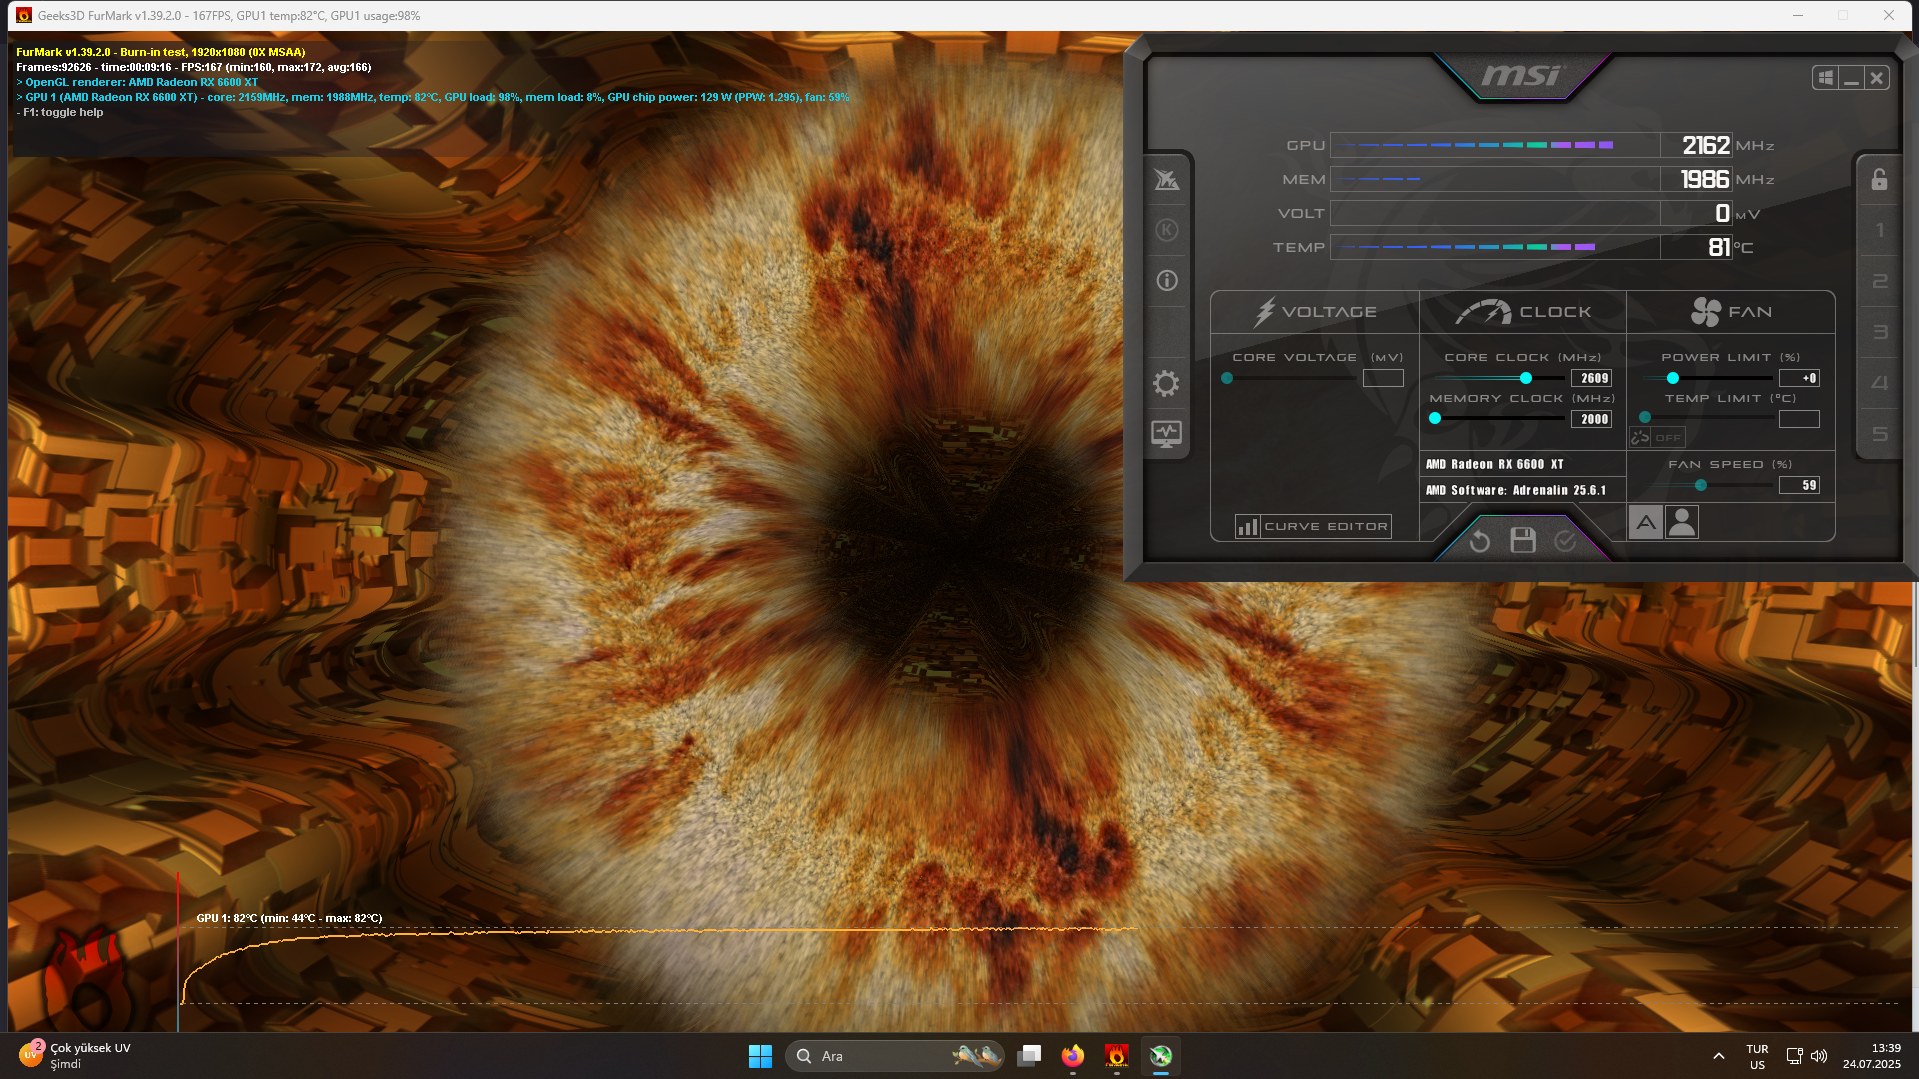Toggle the profile lock icon
This screenshot has width=1919, height=1079.
pyautogui.click(x=1879, y=180)
